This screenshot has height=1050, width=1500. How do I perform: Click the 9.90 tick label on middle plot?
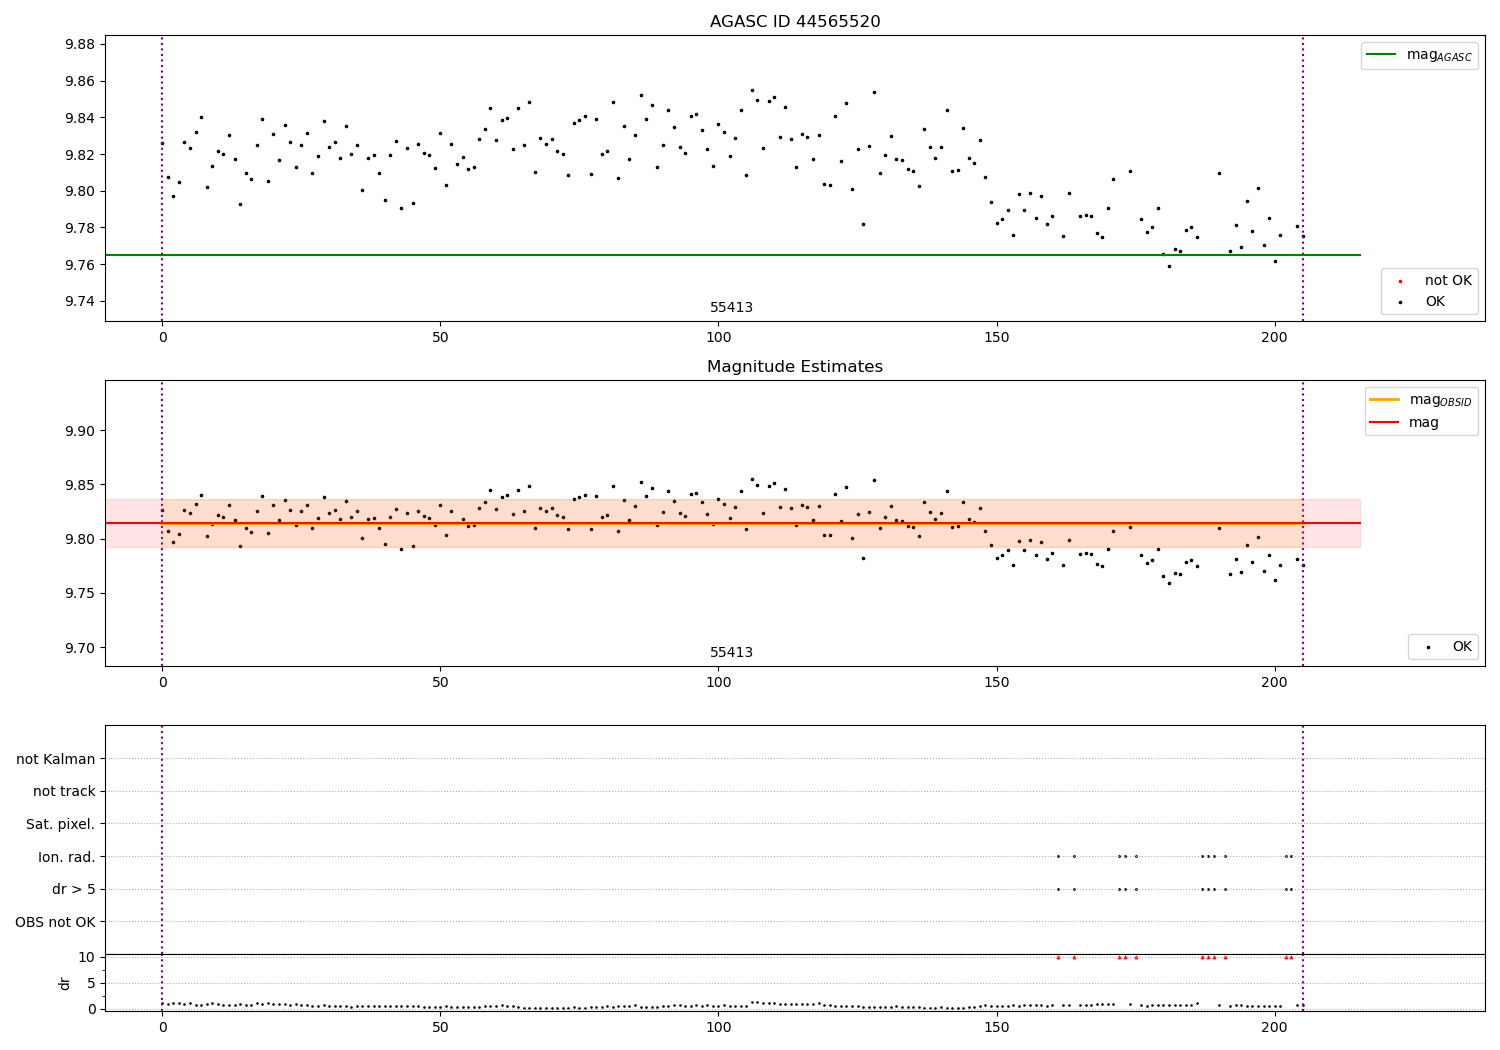click(x=79, y=432)
